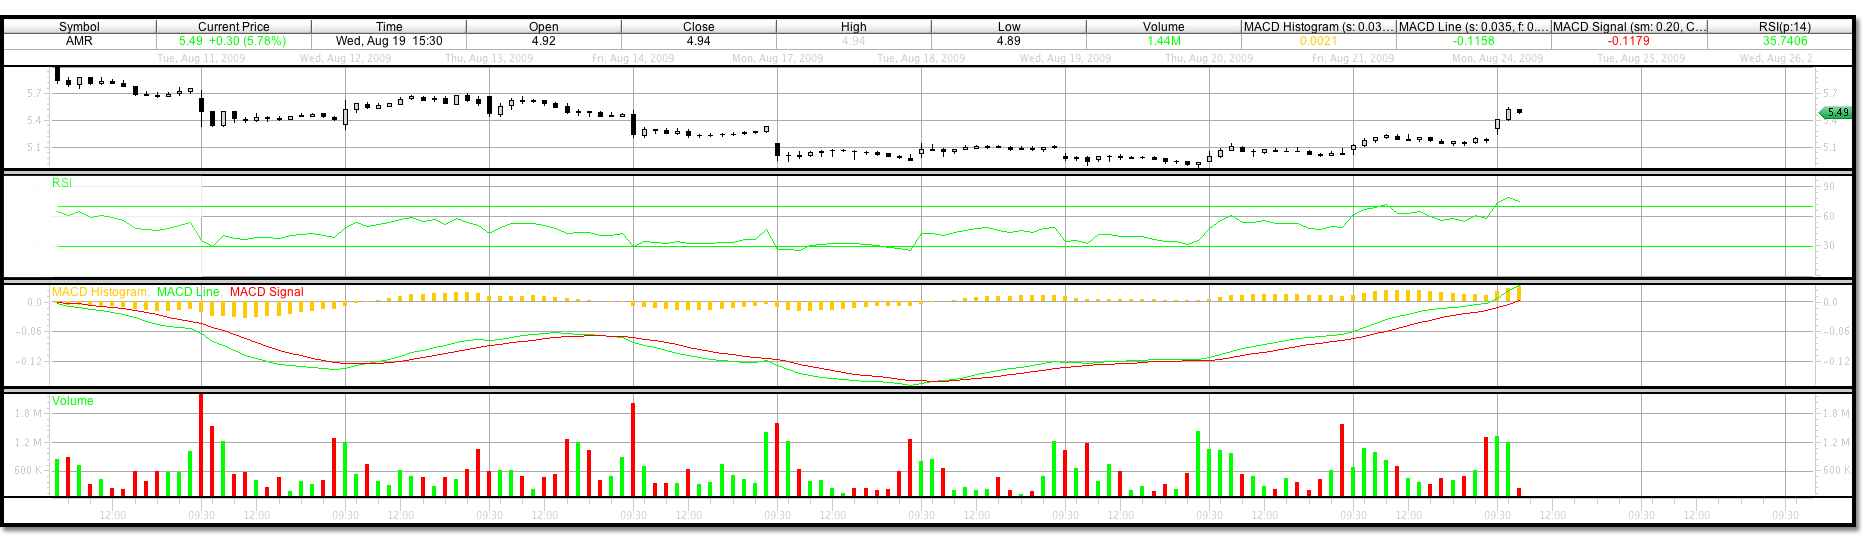The height and width of the screenshot is (542, 1871).
Task: Click the Volume panel label
Action: pyautogui.click(x=73, y=401)
